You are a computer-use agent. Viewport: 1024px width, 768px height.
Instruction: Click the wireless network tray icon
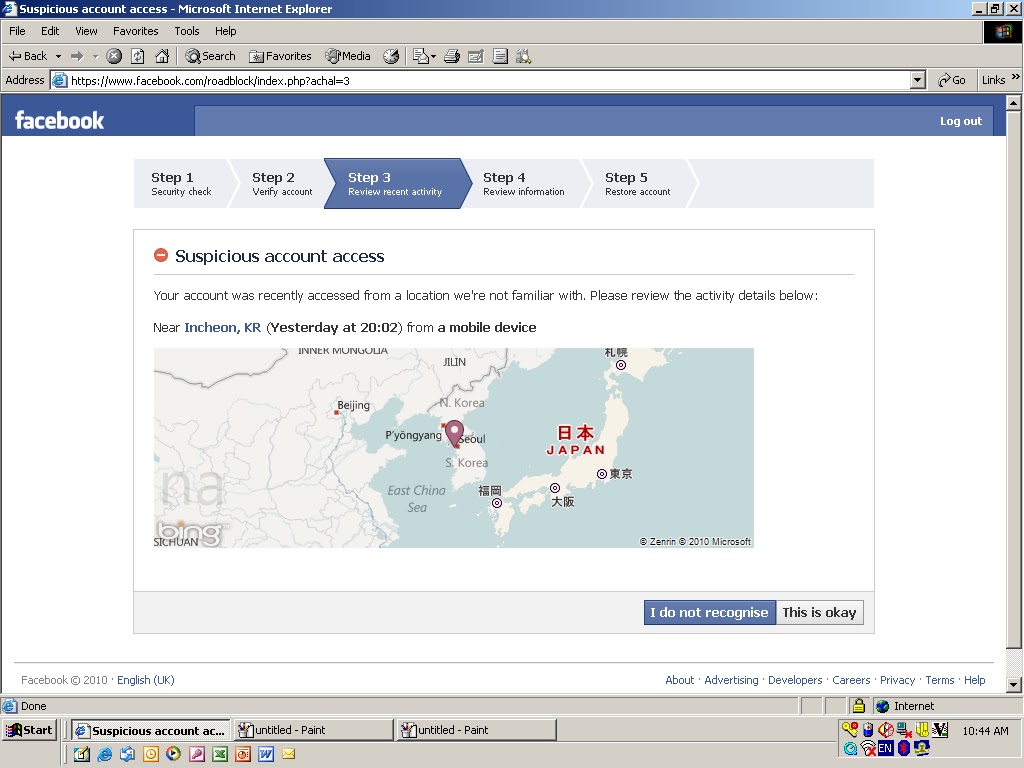pos(868,748)
